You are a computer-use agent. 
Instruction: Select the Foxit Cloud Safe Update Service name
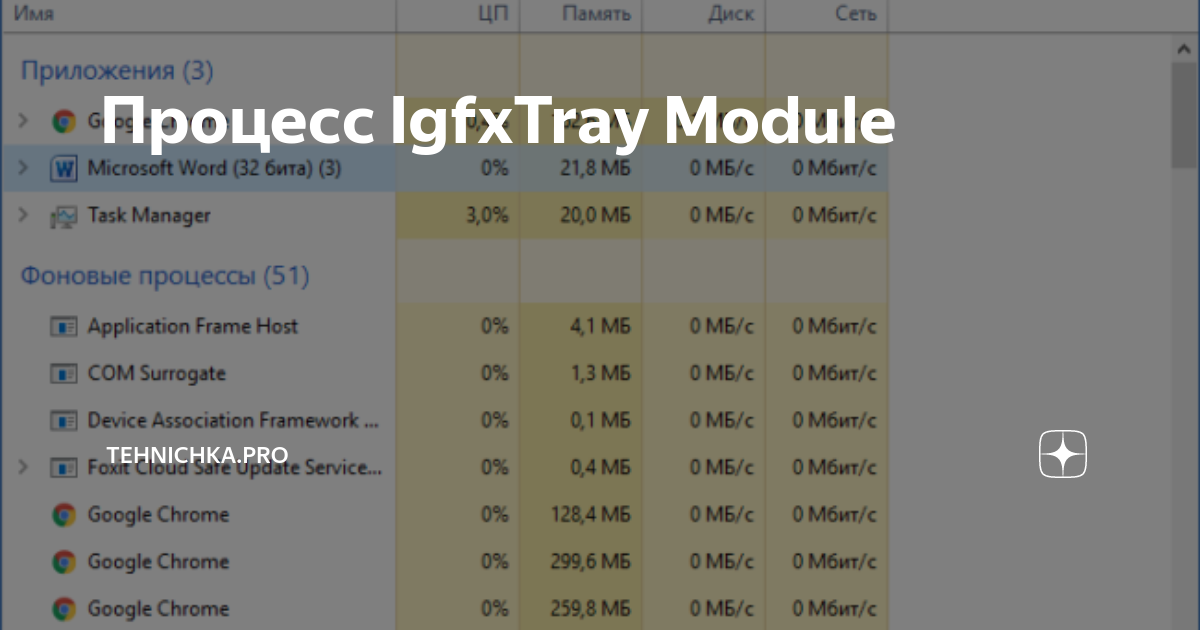point(235,467)
